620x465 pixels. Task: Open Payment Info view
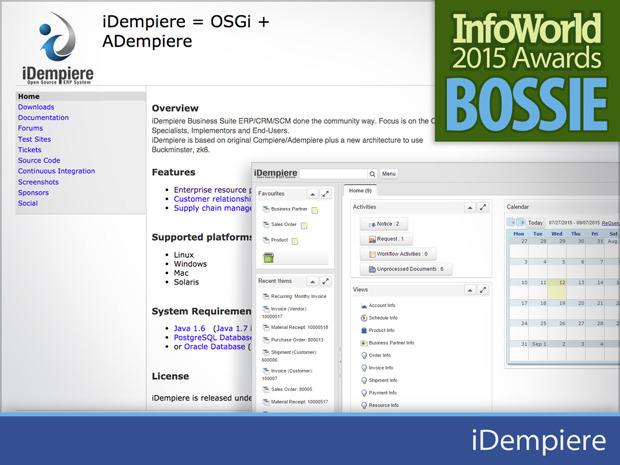(382, 393)
